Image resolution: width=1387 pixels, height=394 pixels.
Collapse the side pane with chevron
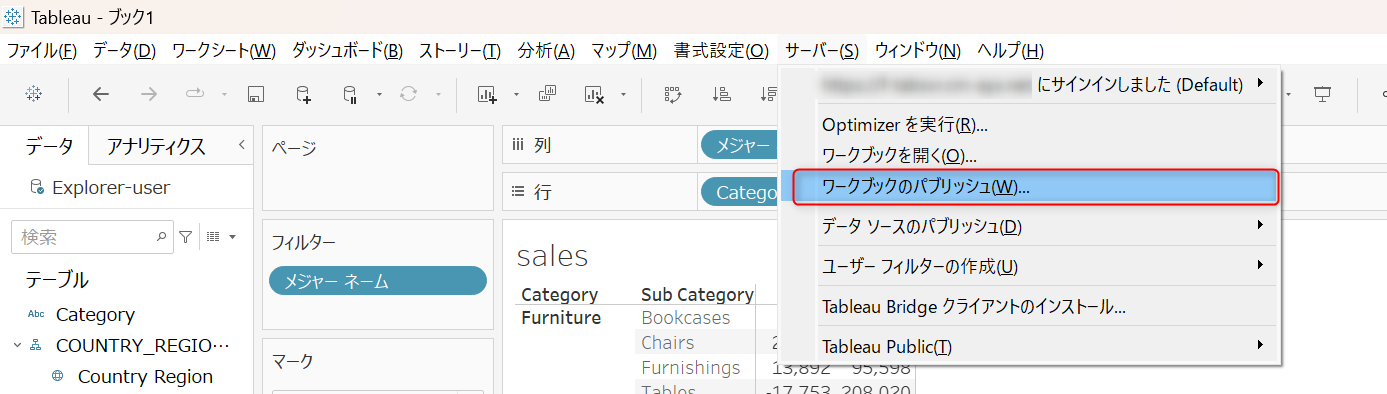point(241,146)
